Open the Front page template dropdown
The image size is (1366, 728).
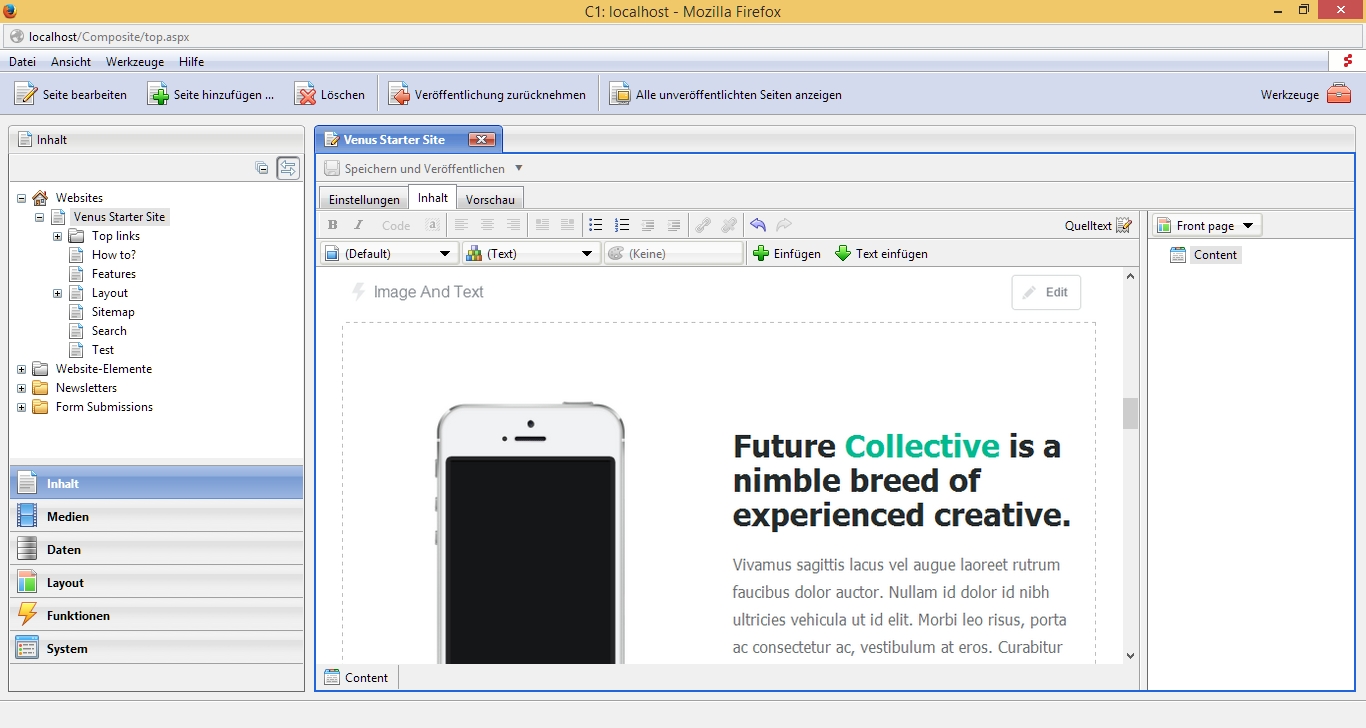click(x=1206, y=226)
